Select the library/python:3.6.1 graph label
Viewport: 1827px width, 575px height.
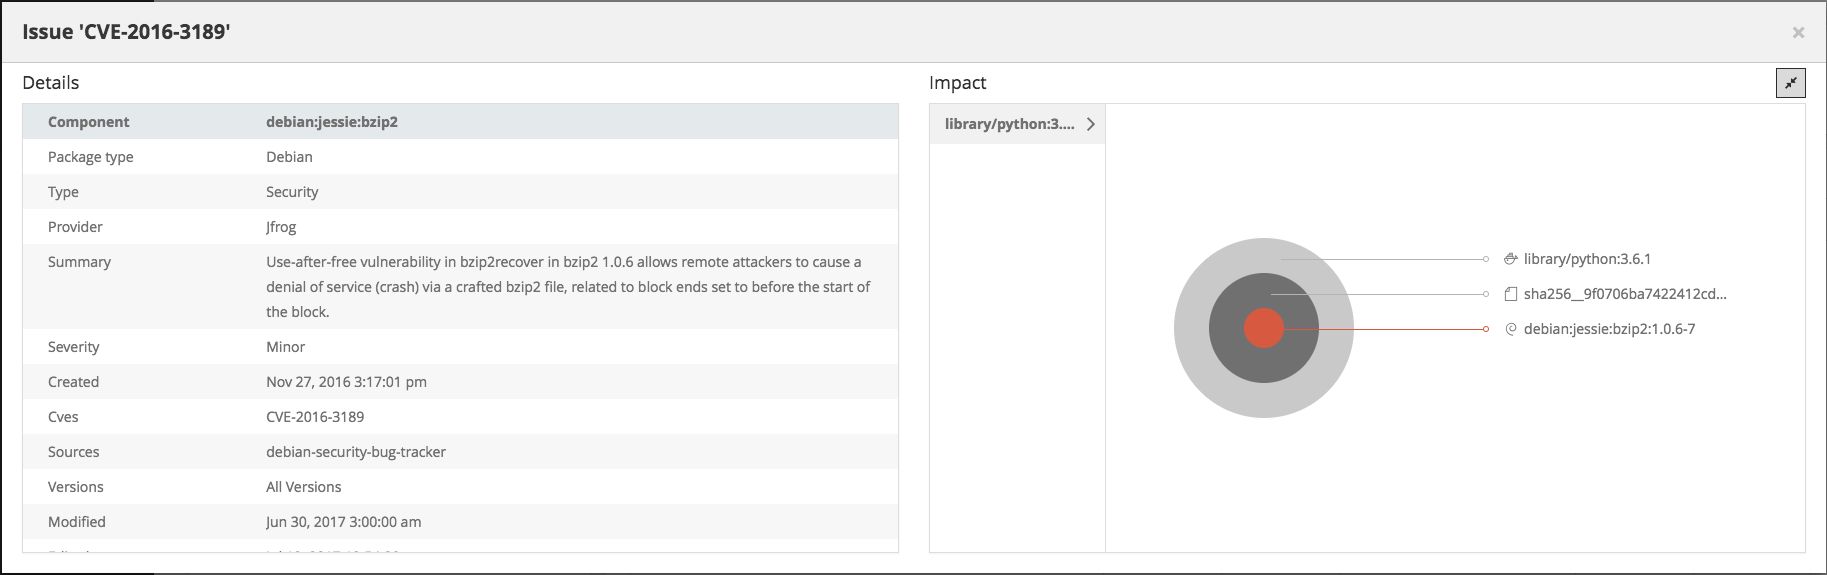tap(1587, 259)
